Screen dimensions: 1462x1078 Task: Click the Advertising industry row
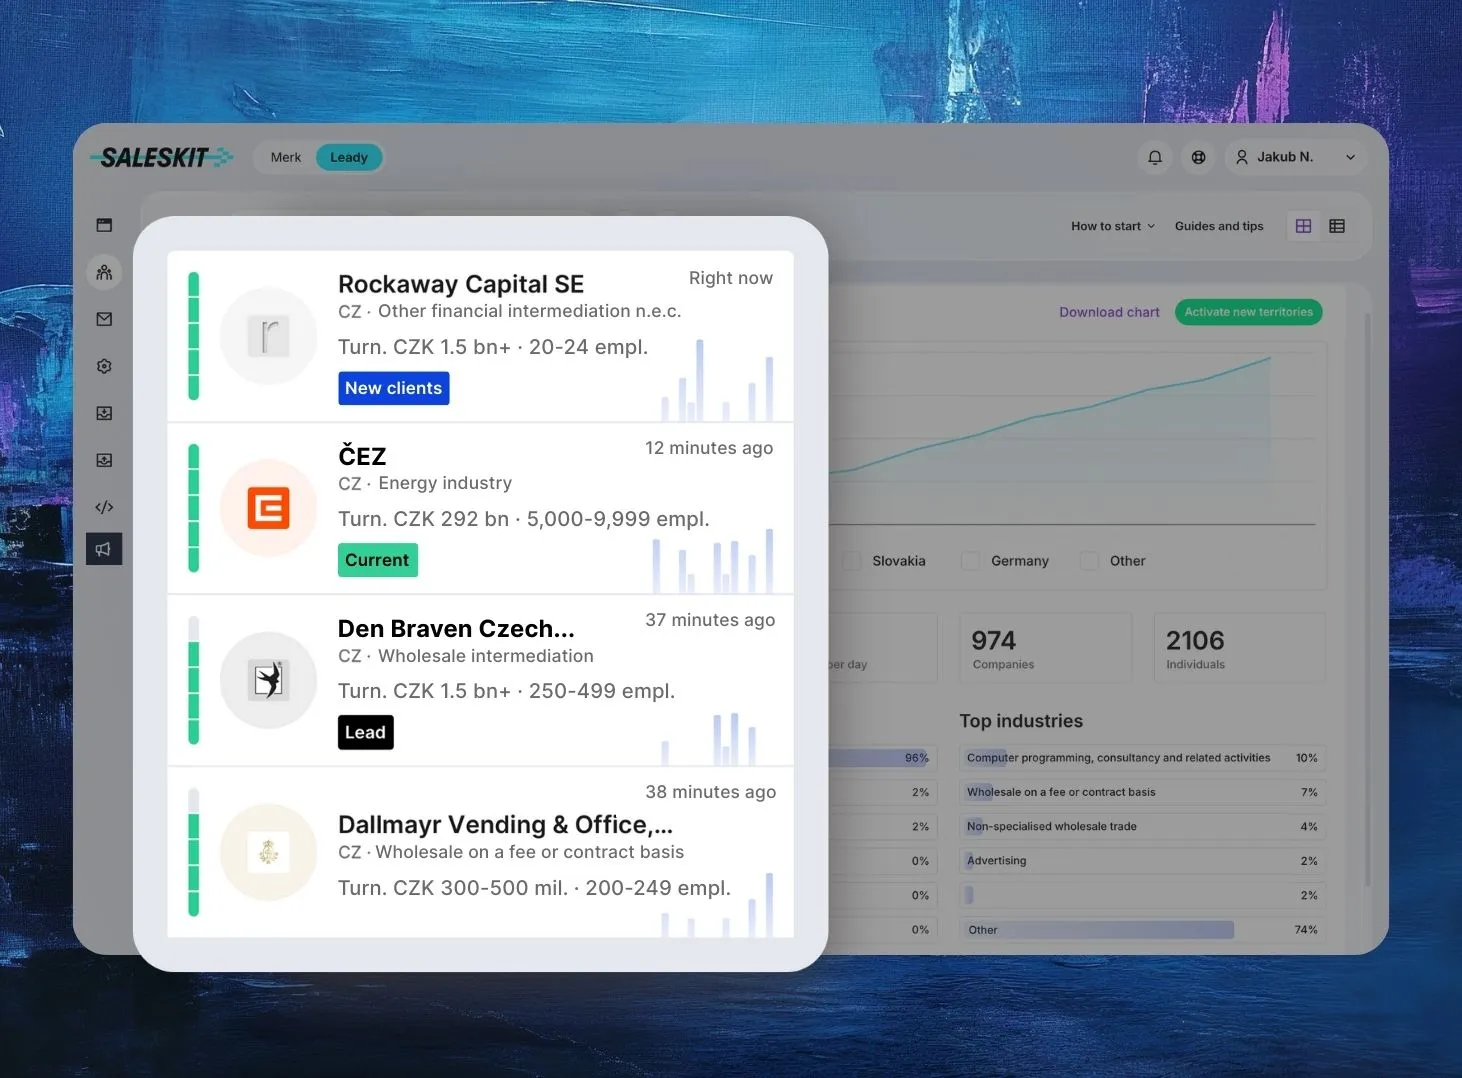point(1142,861)
